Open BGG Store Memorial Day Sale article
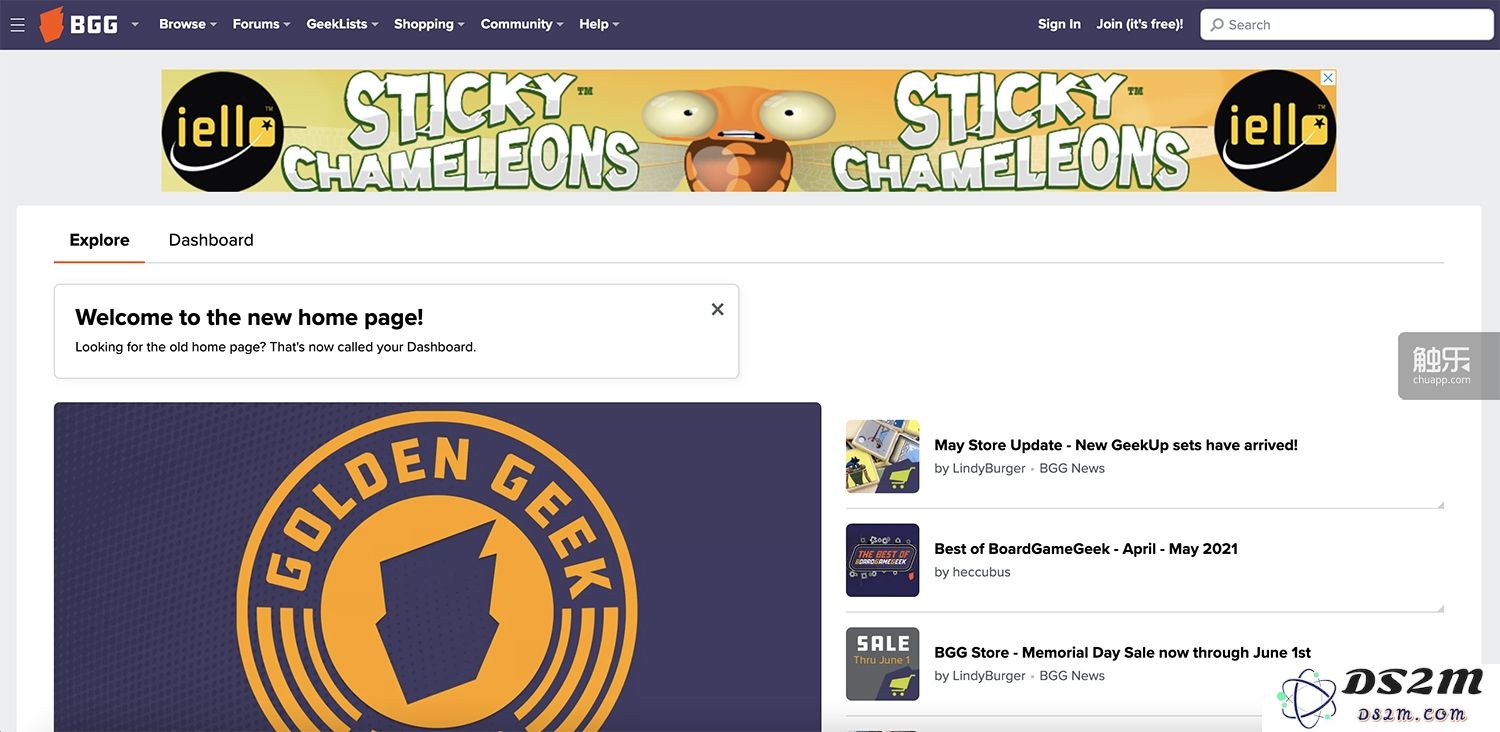Screen dimensions: 1500x732 pos(1122,653)
